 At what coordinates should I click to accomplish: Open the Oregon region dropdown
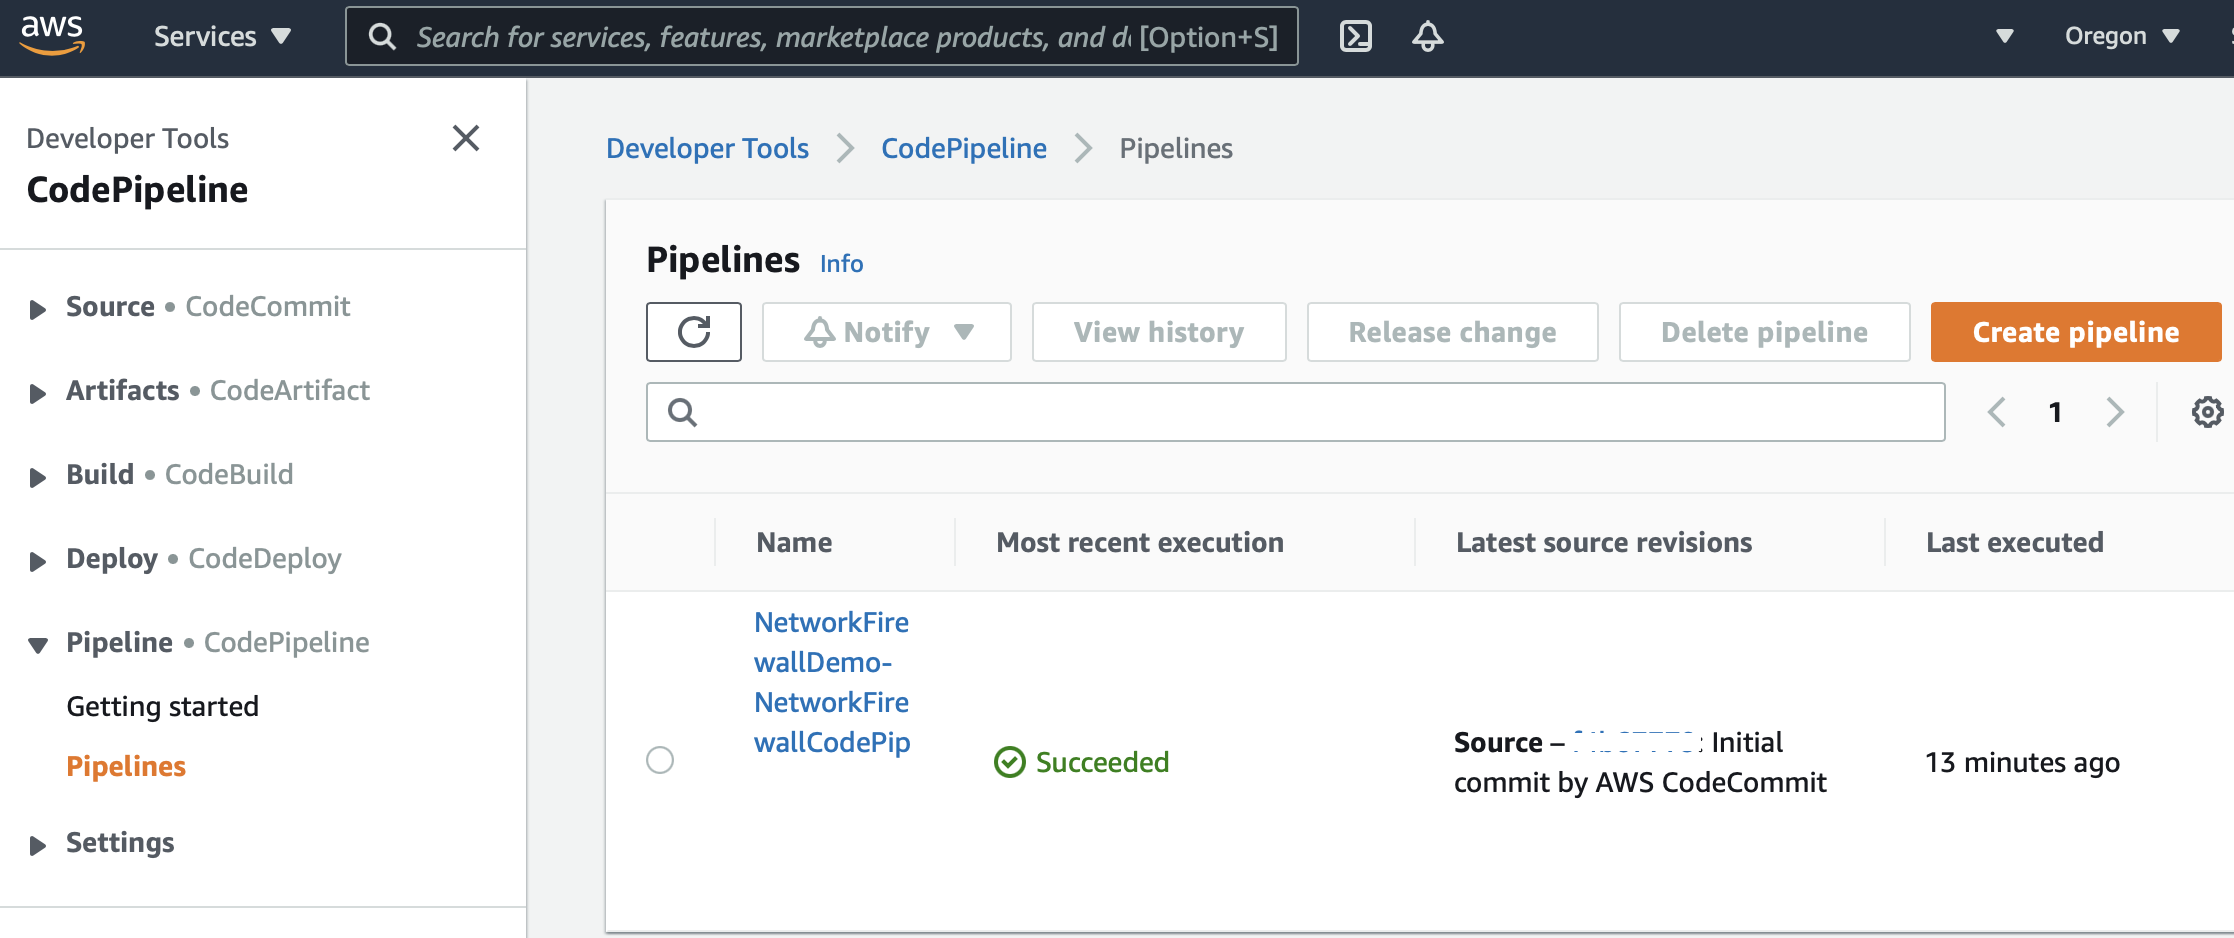tap(2121, 36)
